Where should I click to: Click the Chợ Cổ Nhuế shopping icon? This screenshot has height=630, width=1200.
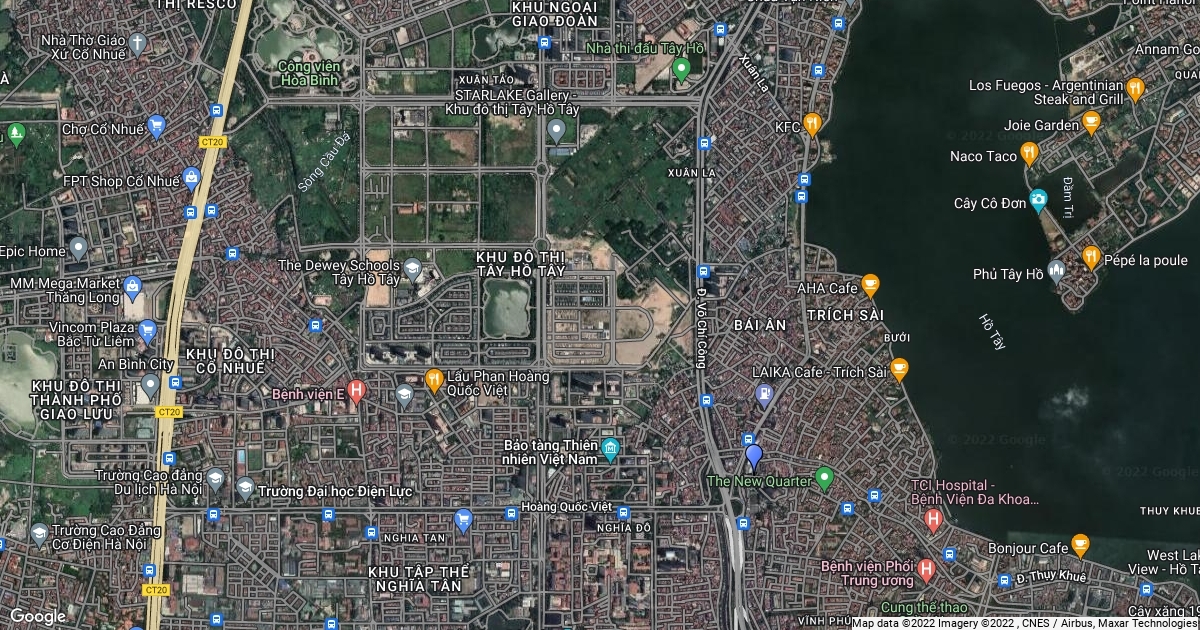155,126
